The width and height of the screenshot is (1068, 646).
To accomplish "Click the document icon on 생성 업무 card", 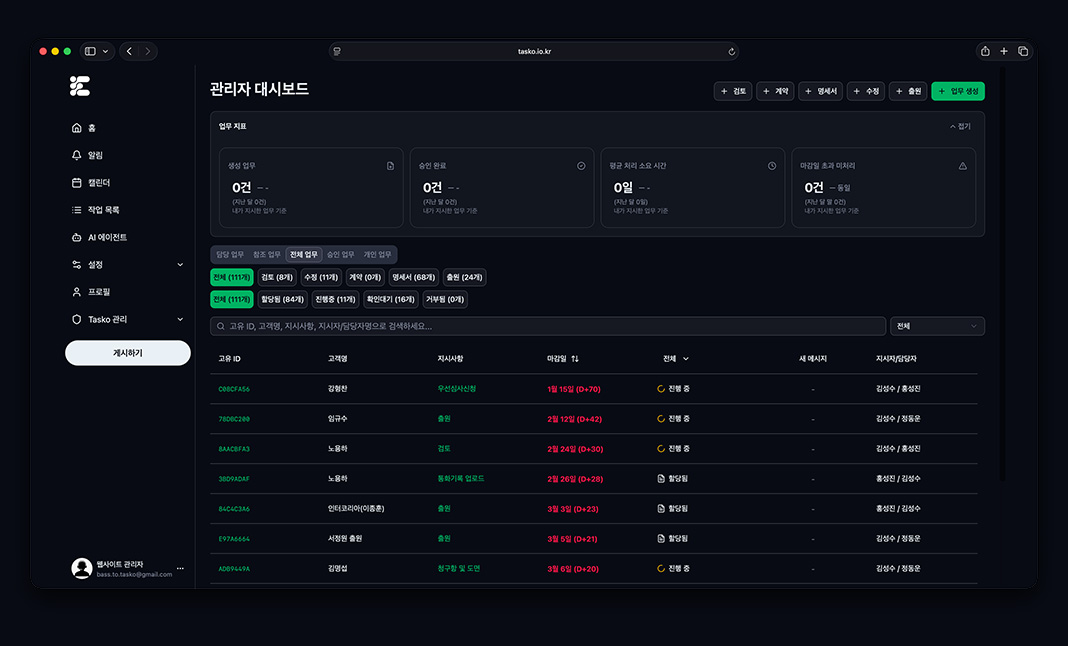I will (390, 166).
